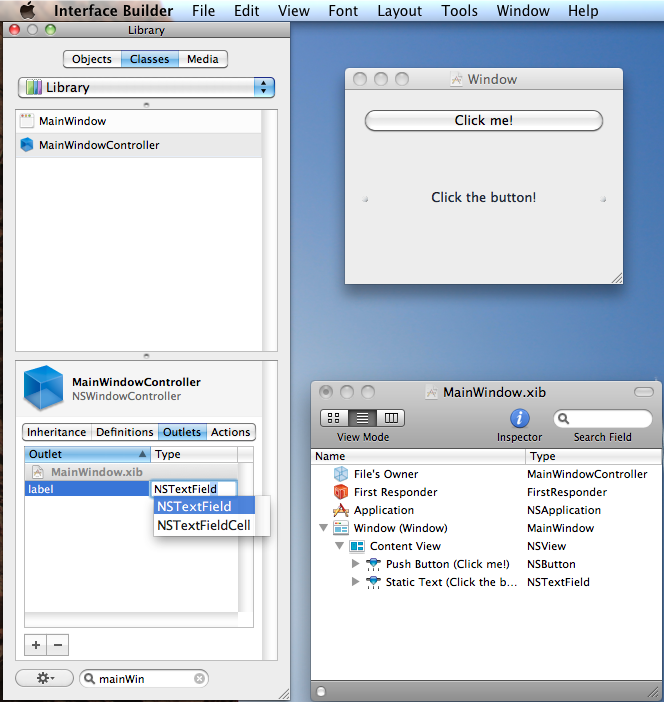Viewport: 664px width, 702px height.
Task: Click the Window (Window) icon in list
Action: tap(341, 528)
